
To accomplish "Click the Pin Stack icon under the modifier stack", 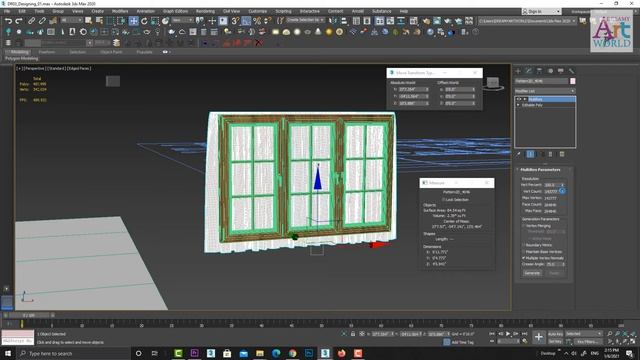I will click(x=519, y=154).
